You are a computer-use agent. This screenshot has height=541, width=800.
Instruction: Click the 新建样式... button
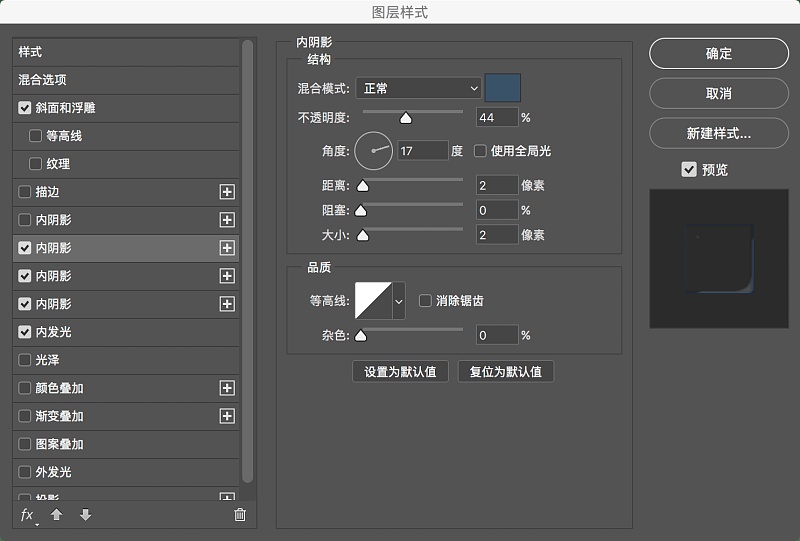click(x=719, y=134)
